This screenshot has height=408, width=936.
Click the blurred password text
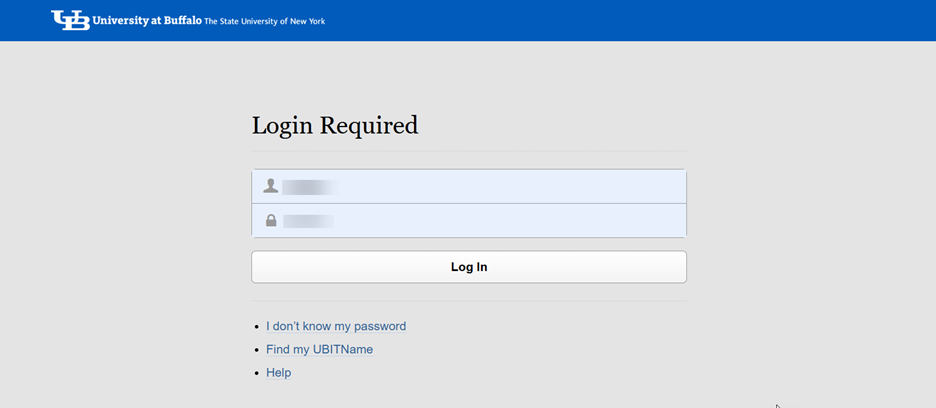308,220
